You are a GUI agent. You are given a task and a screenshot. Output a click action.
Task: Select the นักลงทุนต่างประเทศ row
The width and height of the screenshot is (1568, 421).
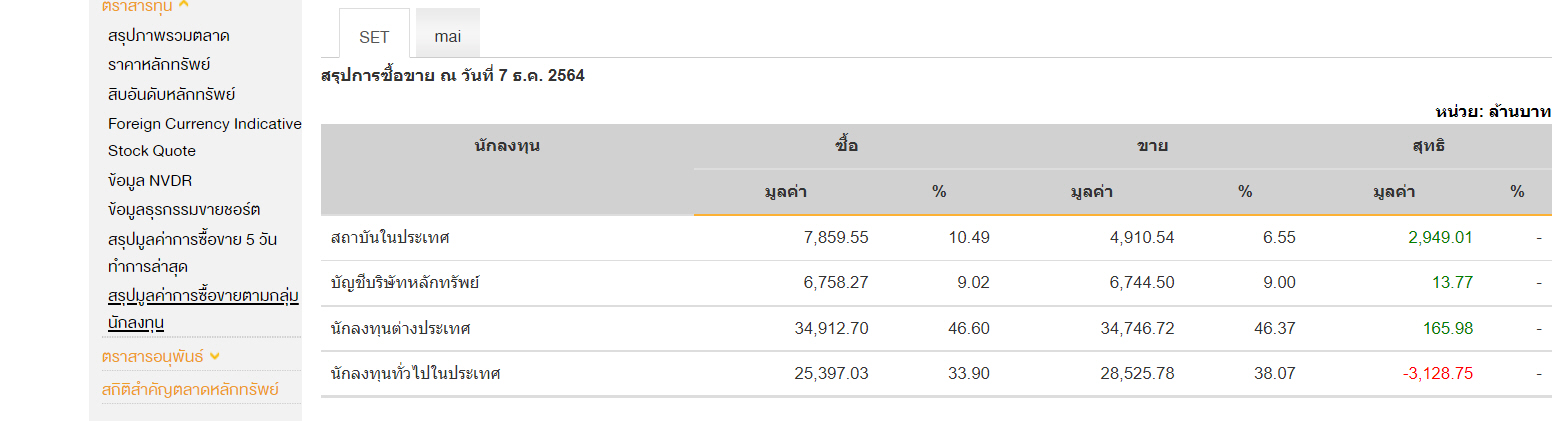(936, 328)
